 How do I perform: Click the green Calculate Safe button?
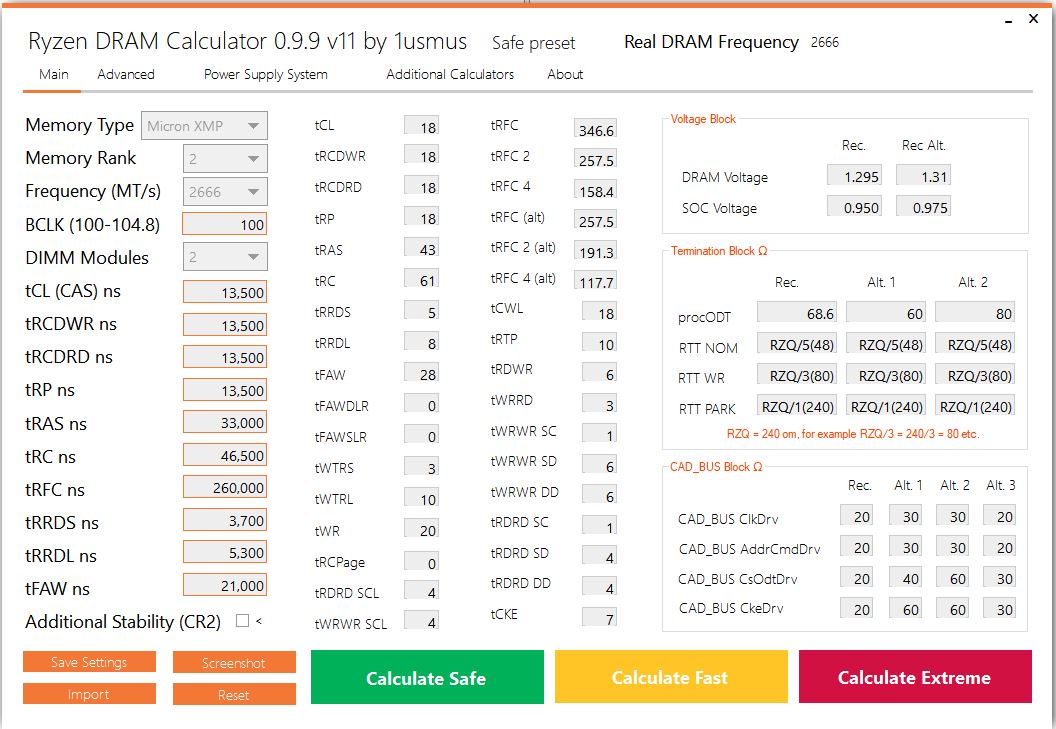[x=427, y=677]
